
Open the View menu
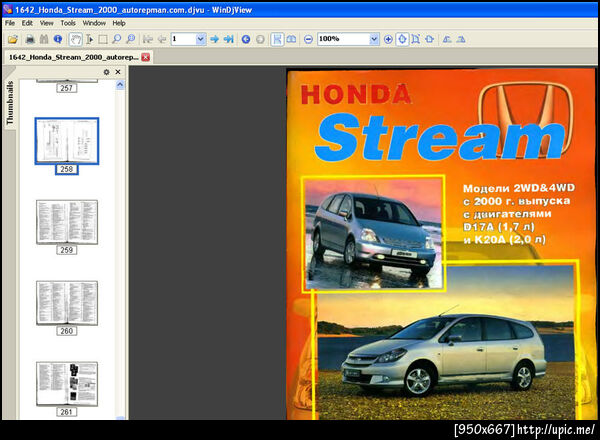[47, 23]
